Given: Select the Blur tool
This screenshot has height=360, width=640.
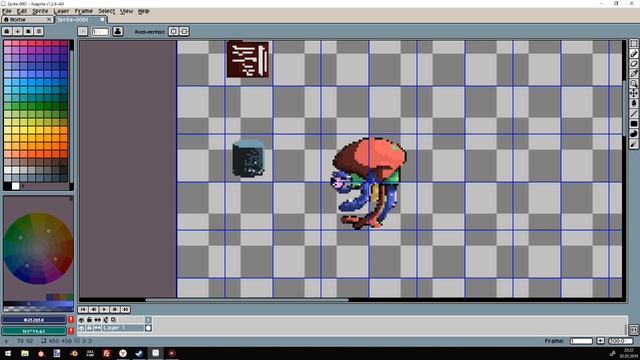Looking at the screenshot, I should 633,144.
